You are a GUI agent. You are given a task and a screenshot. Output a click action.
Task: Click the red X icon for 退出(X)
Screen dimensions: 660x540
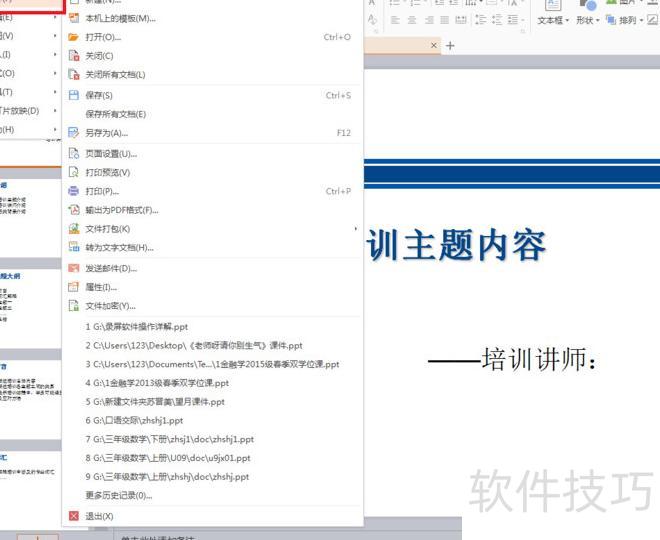74,516
